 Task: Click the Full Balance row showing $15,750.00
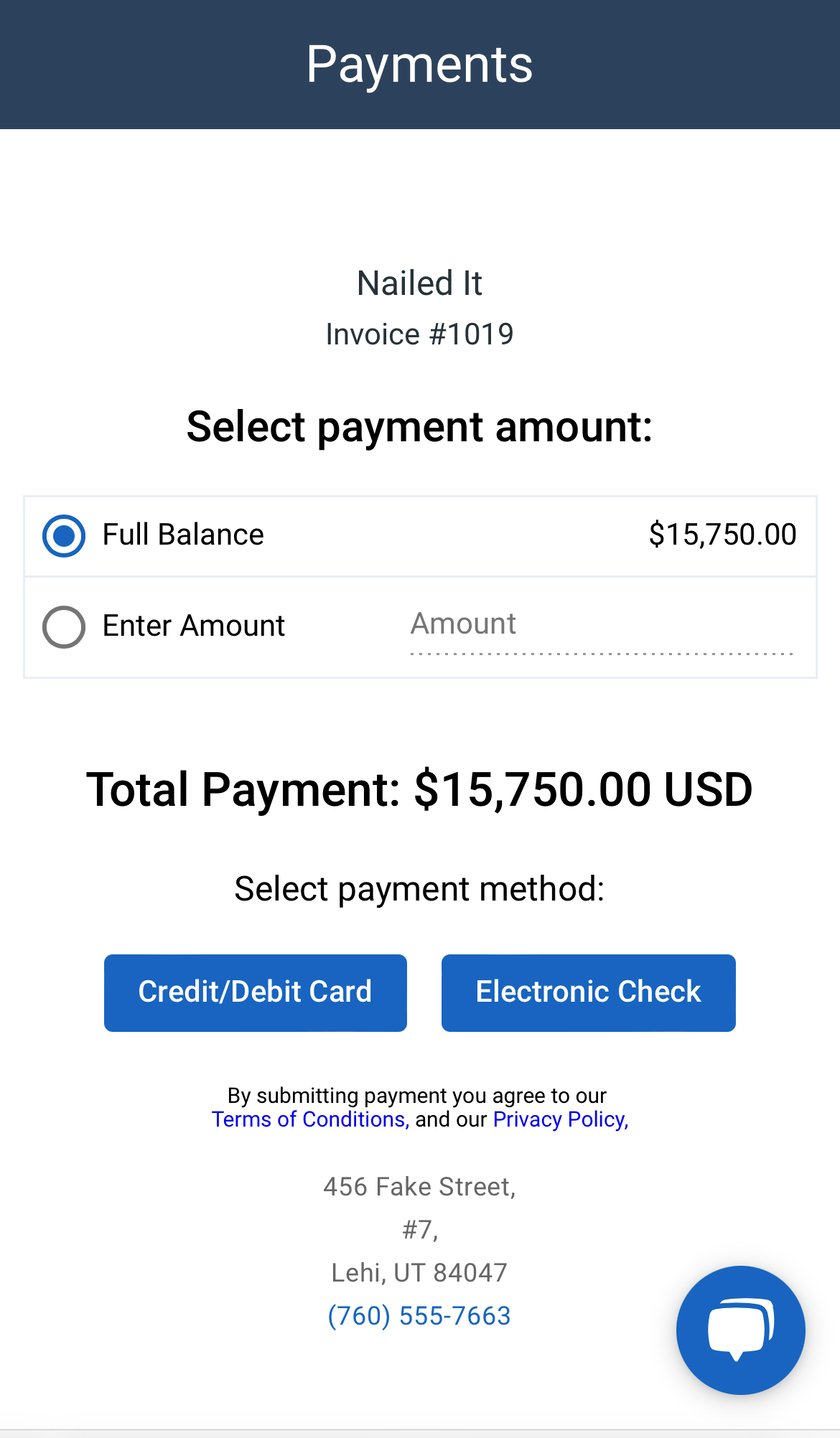(419, 535)
